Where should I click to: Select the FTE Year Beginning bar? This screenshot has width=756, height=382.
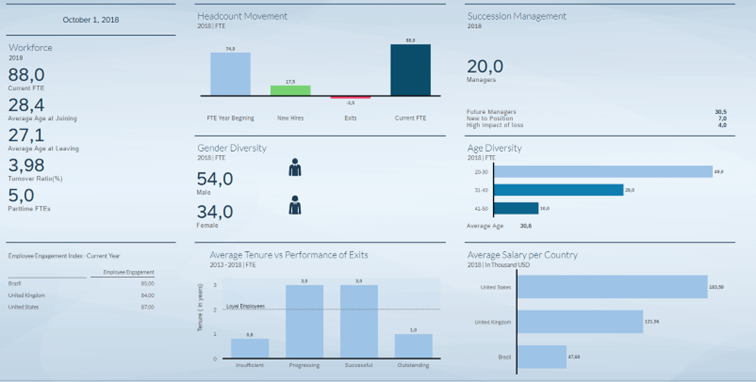click(230, 74)
